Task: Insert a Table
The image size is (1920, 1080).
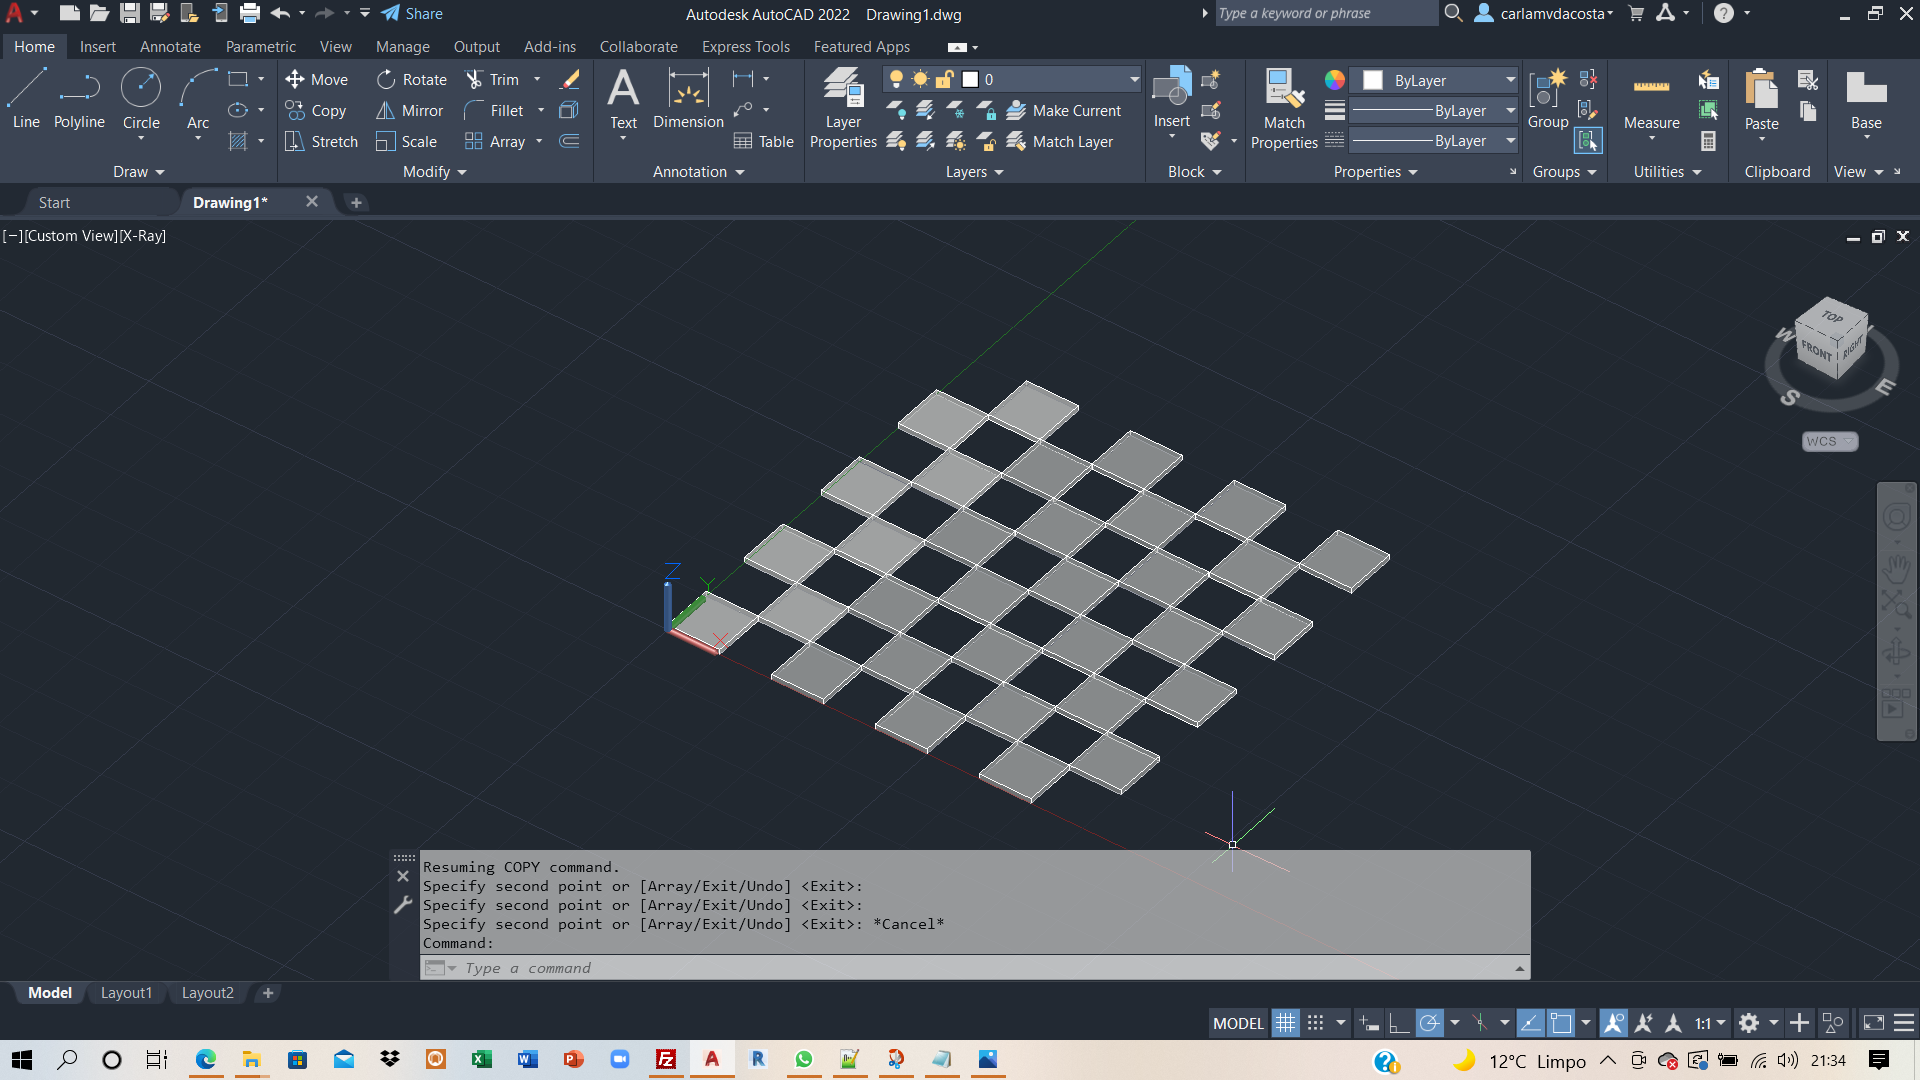Action: click(x=763, y=142)
